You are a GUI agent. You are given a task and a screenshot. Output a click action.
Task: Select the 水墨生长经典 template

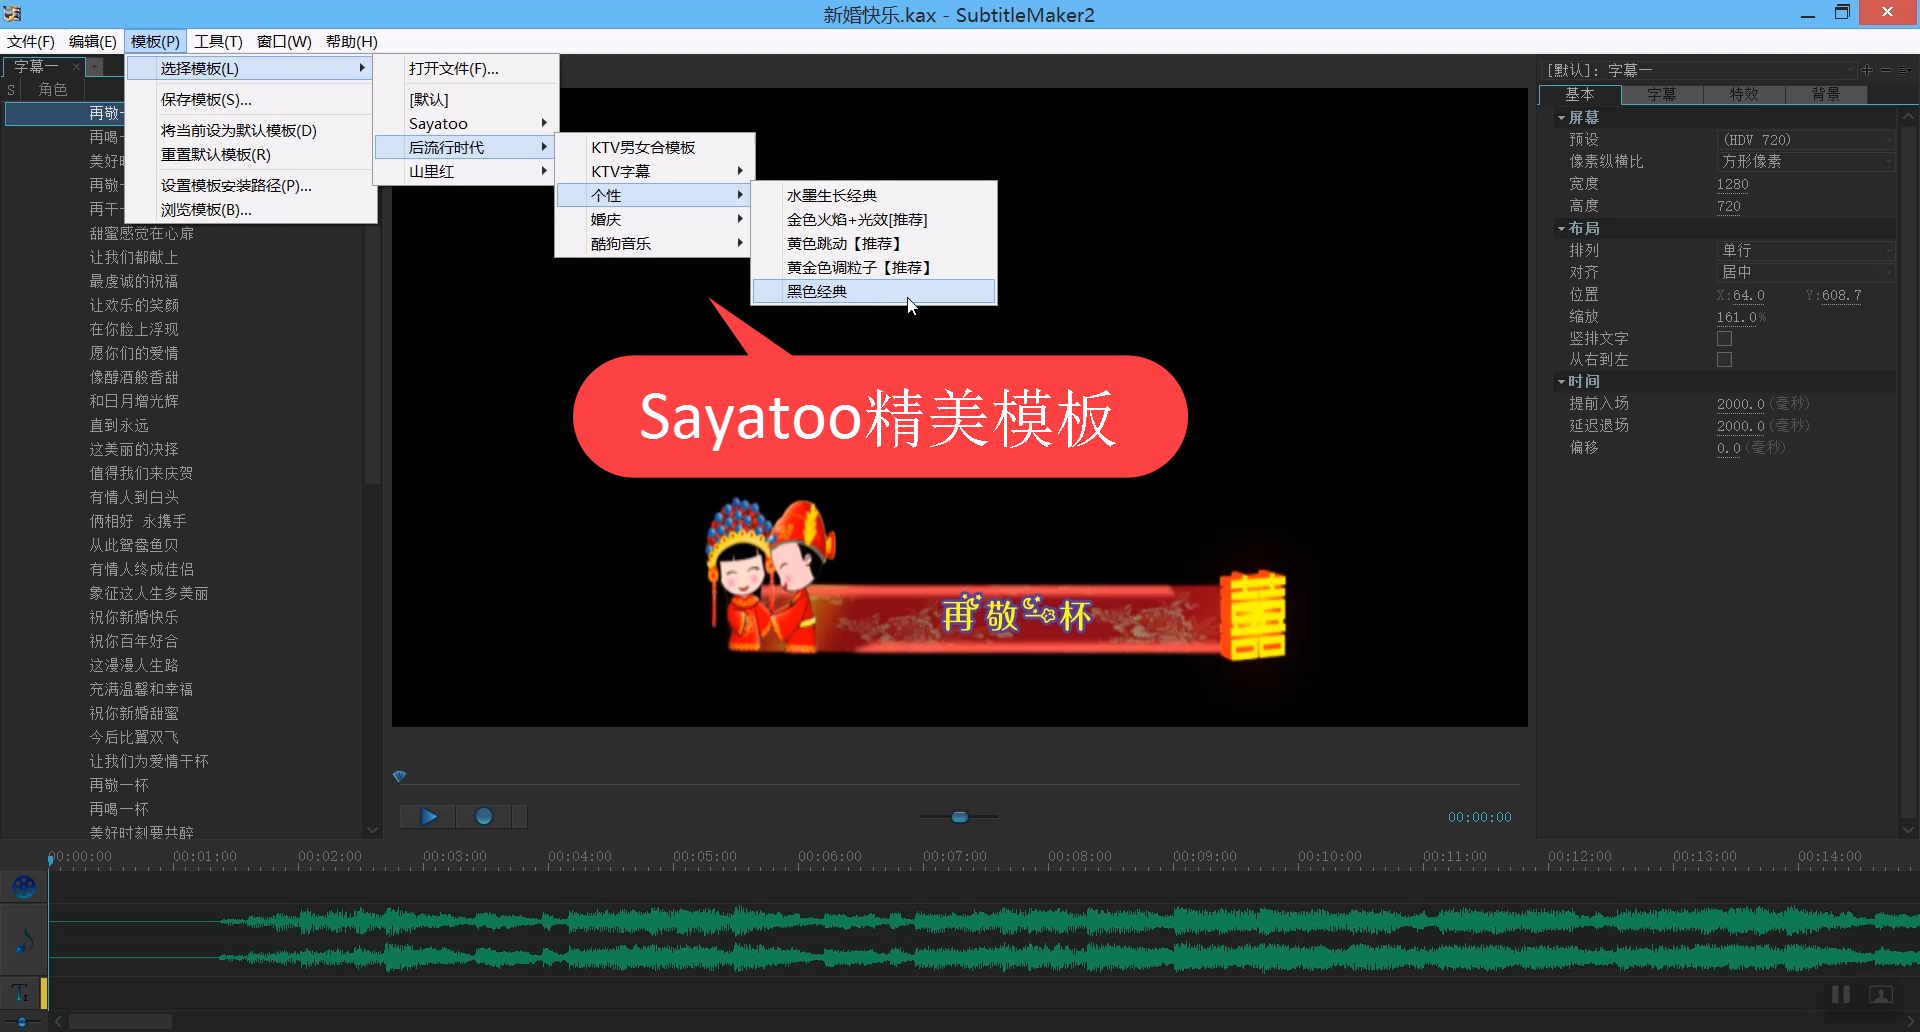click(873, 196)
